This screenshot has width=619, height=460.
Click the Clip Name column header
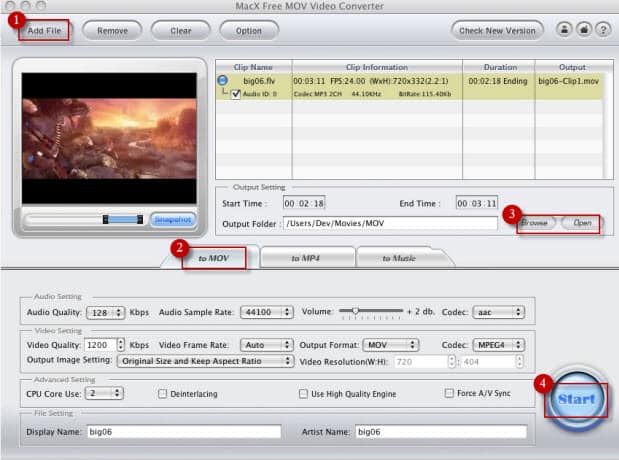click(x=253, y=67)
